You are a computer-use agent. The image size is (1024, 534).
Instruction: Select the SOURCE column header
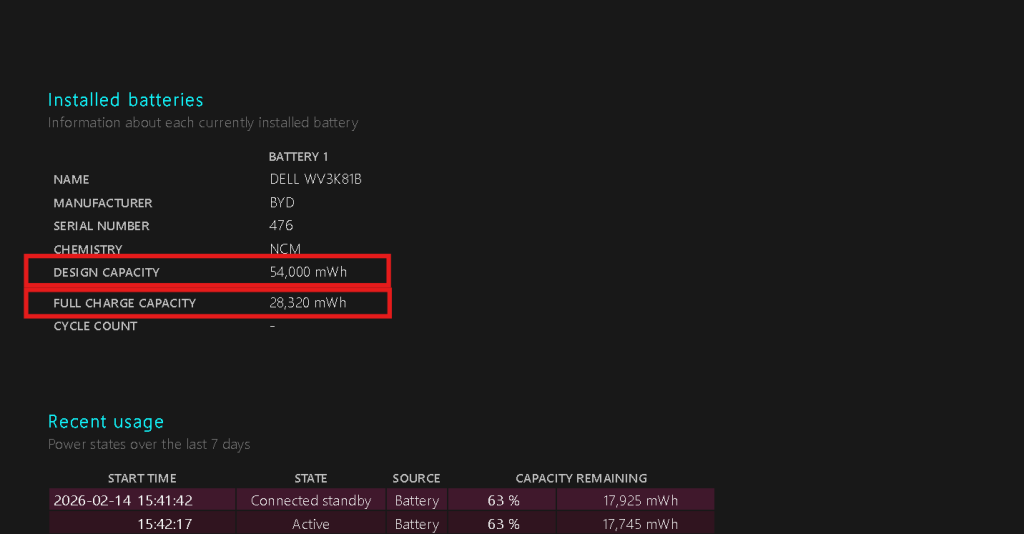click(416, 479)
